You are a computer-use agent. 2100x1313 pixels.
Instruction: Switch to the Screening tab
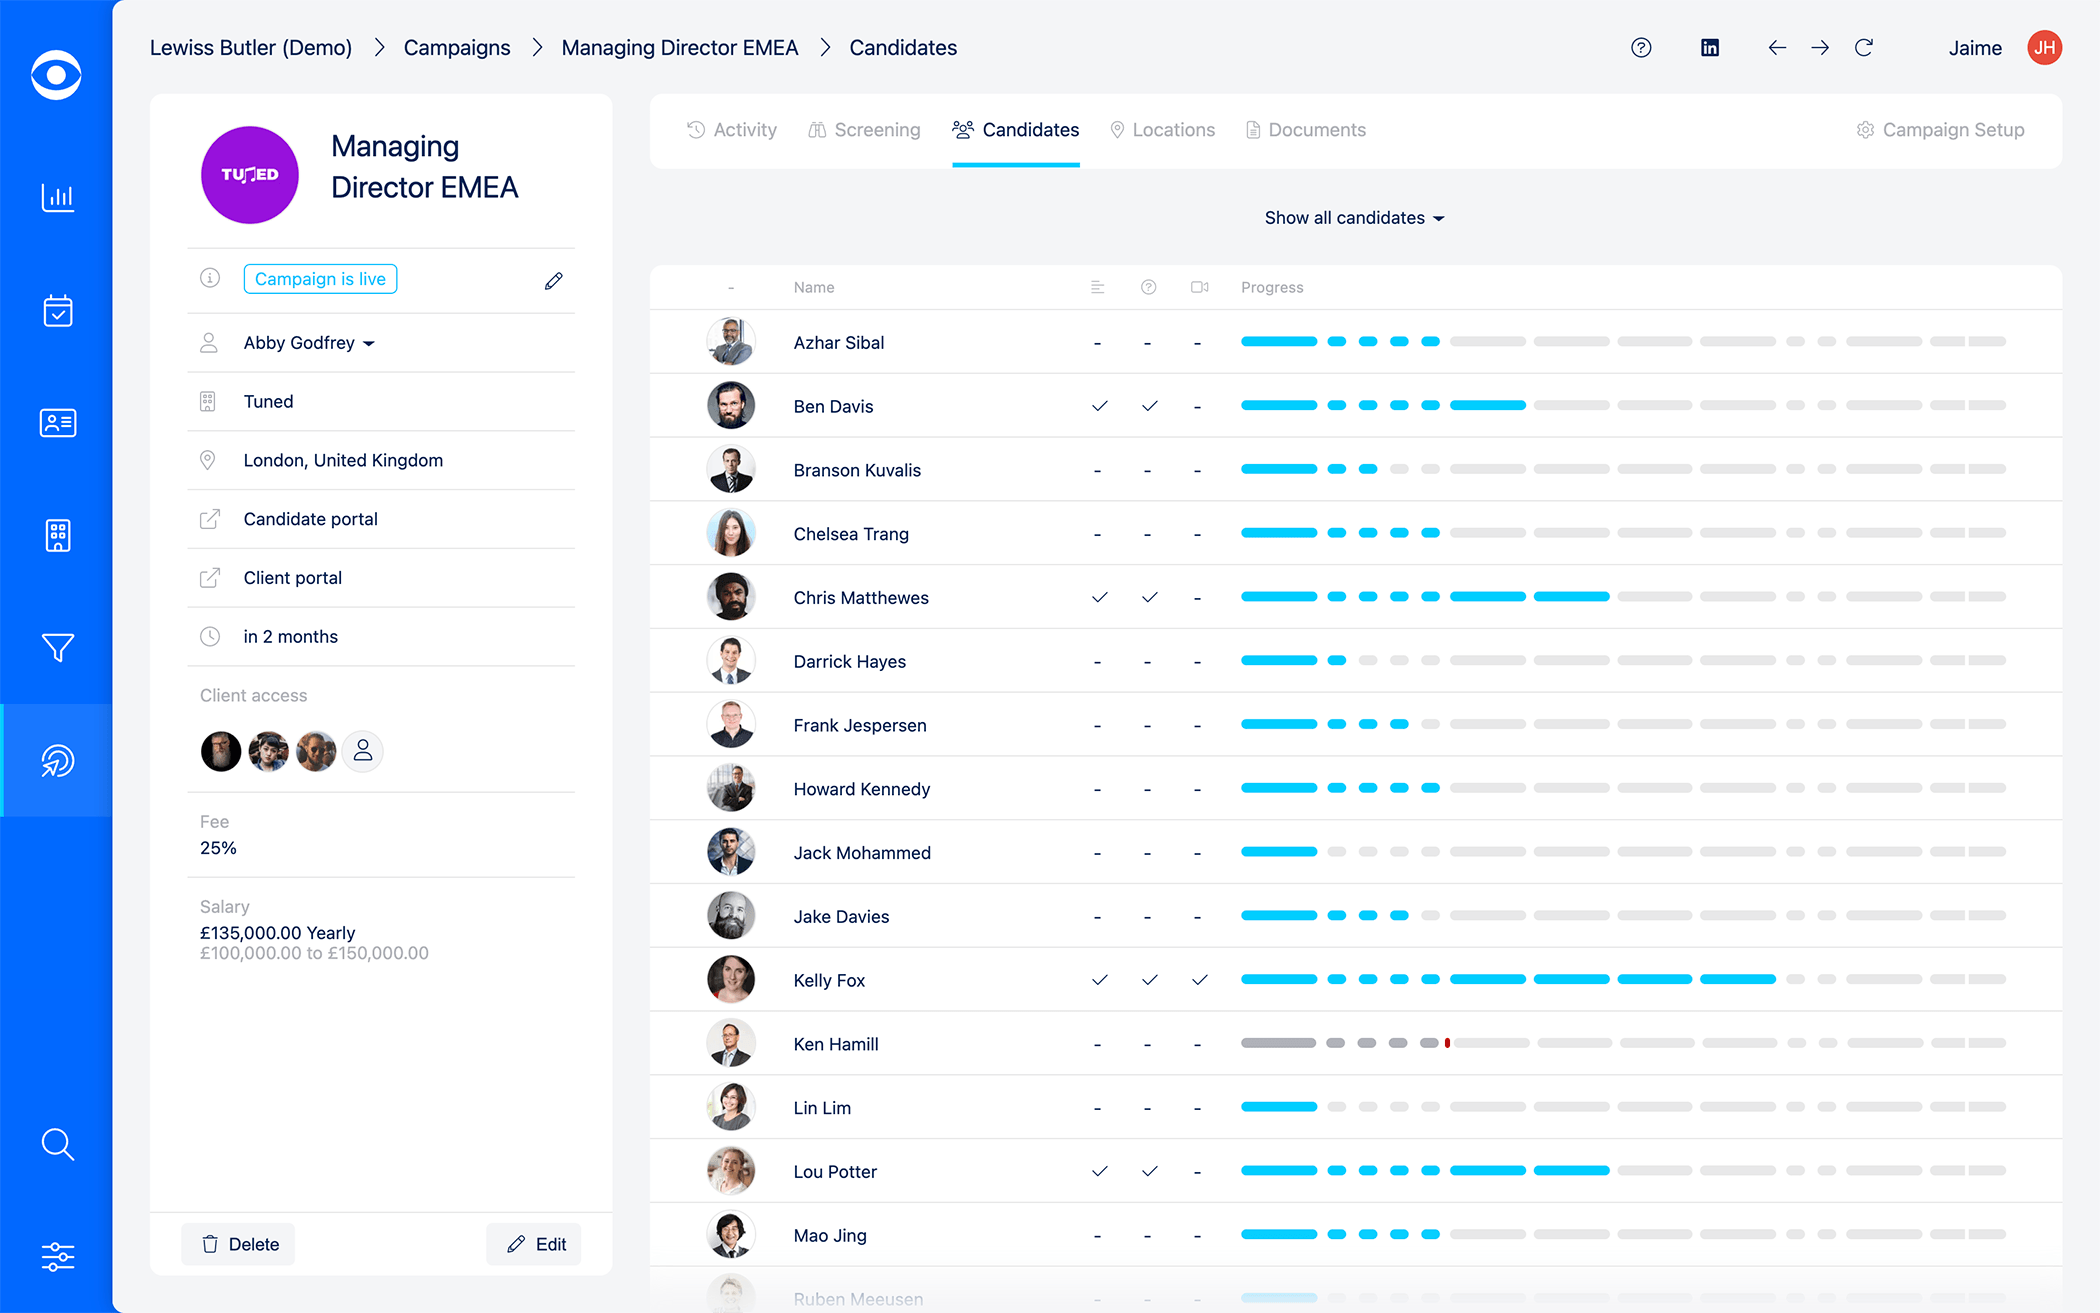point(864,130)
